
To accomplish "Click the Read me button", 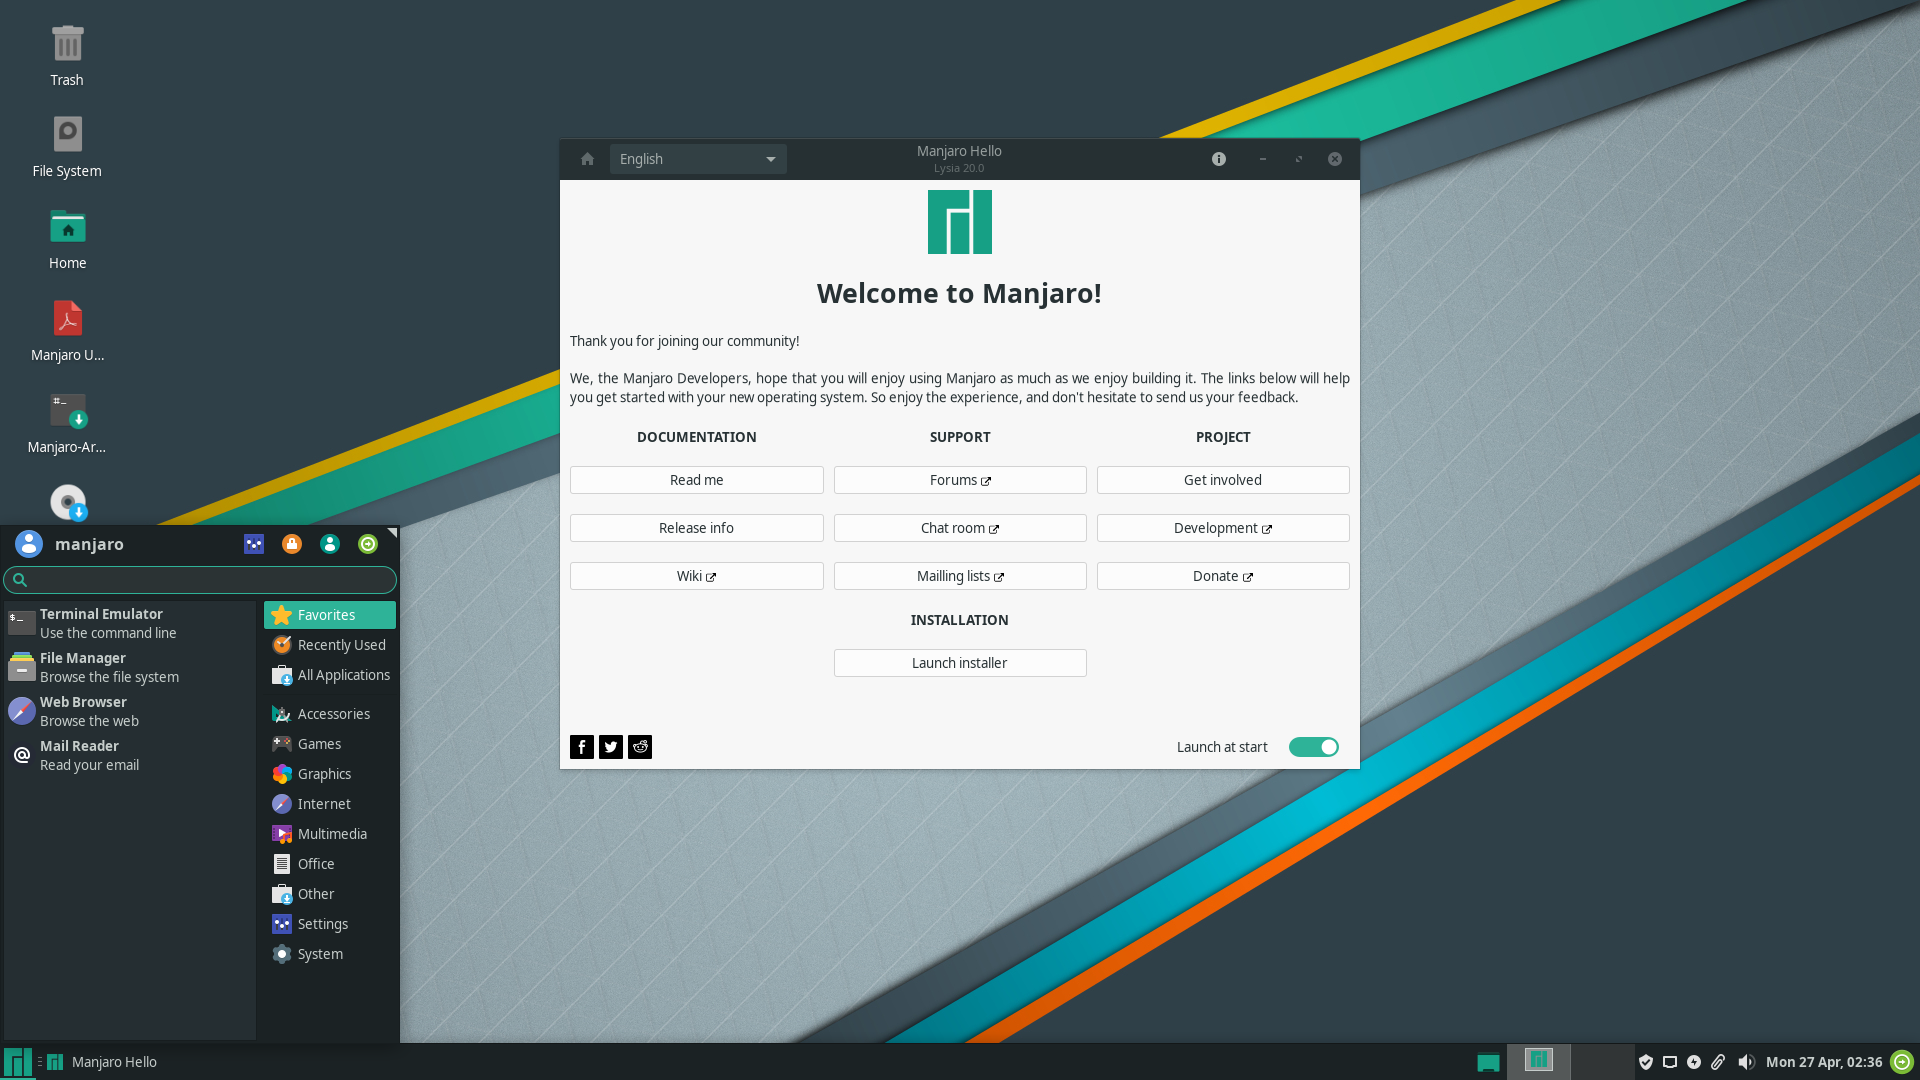I will (696, 479).
